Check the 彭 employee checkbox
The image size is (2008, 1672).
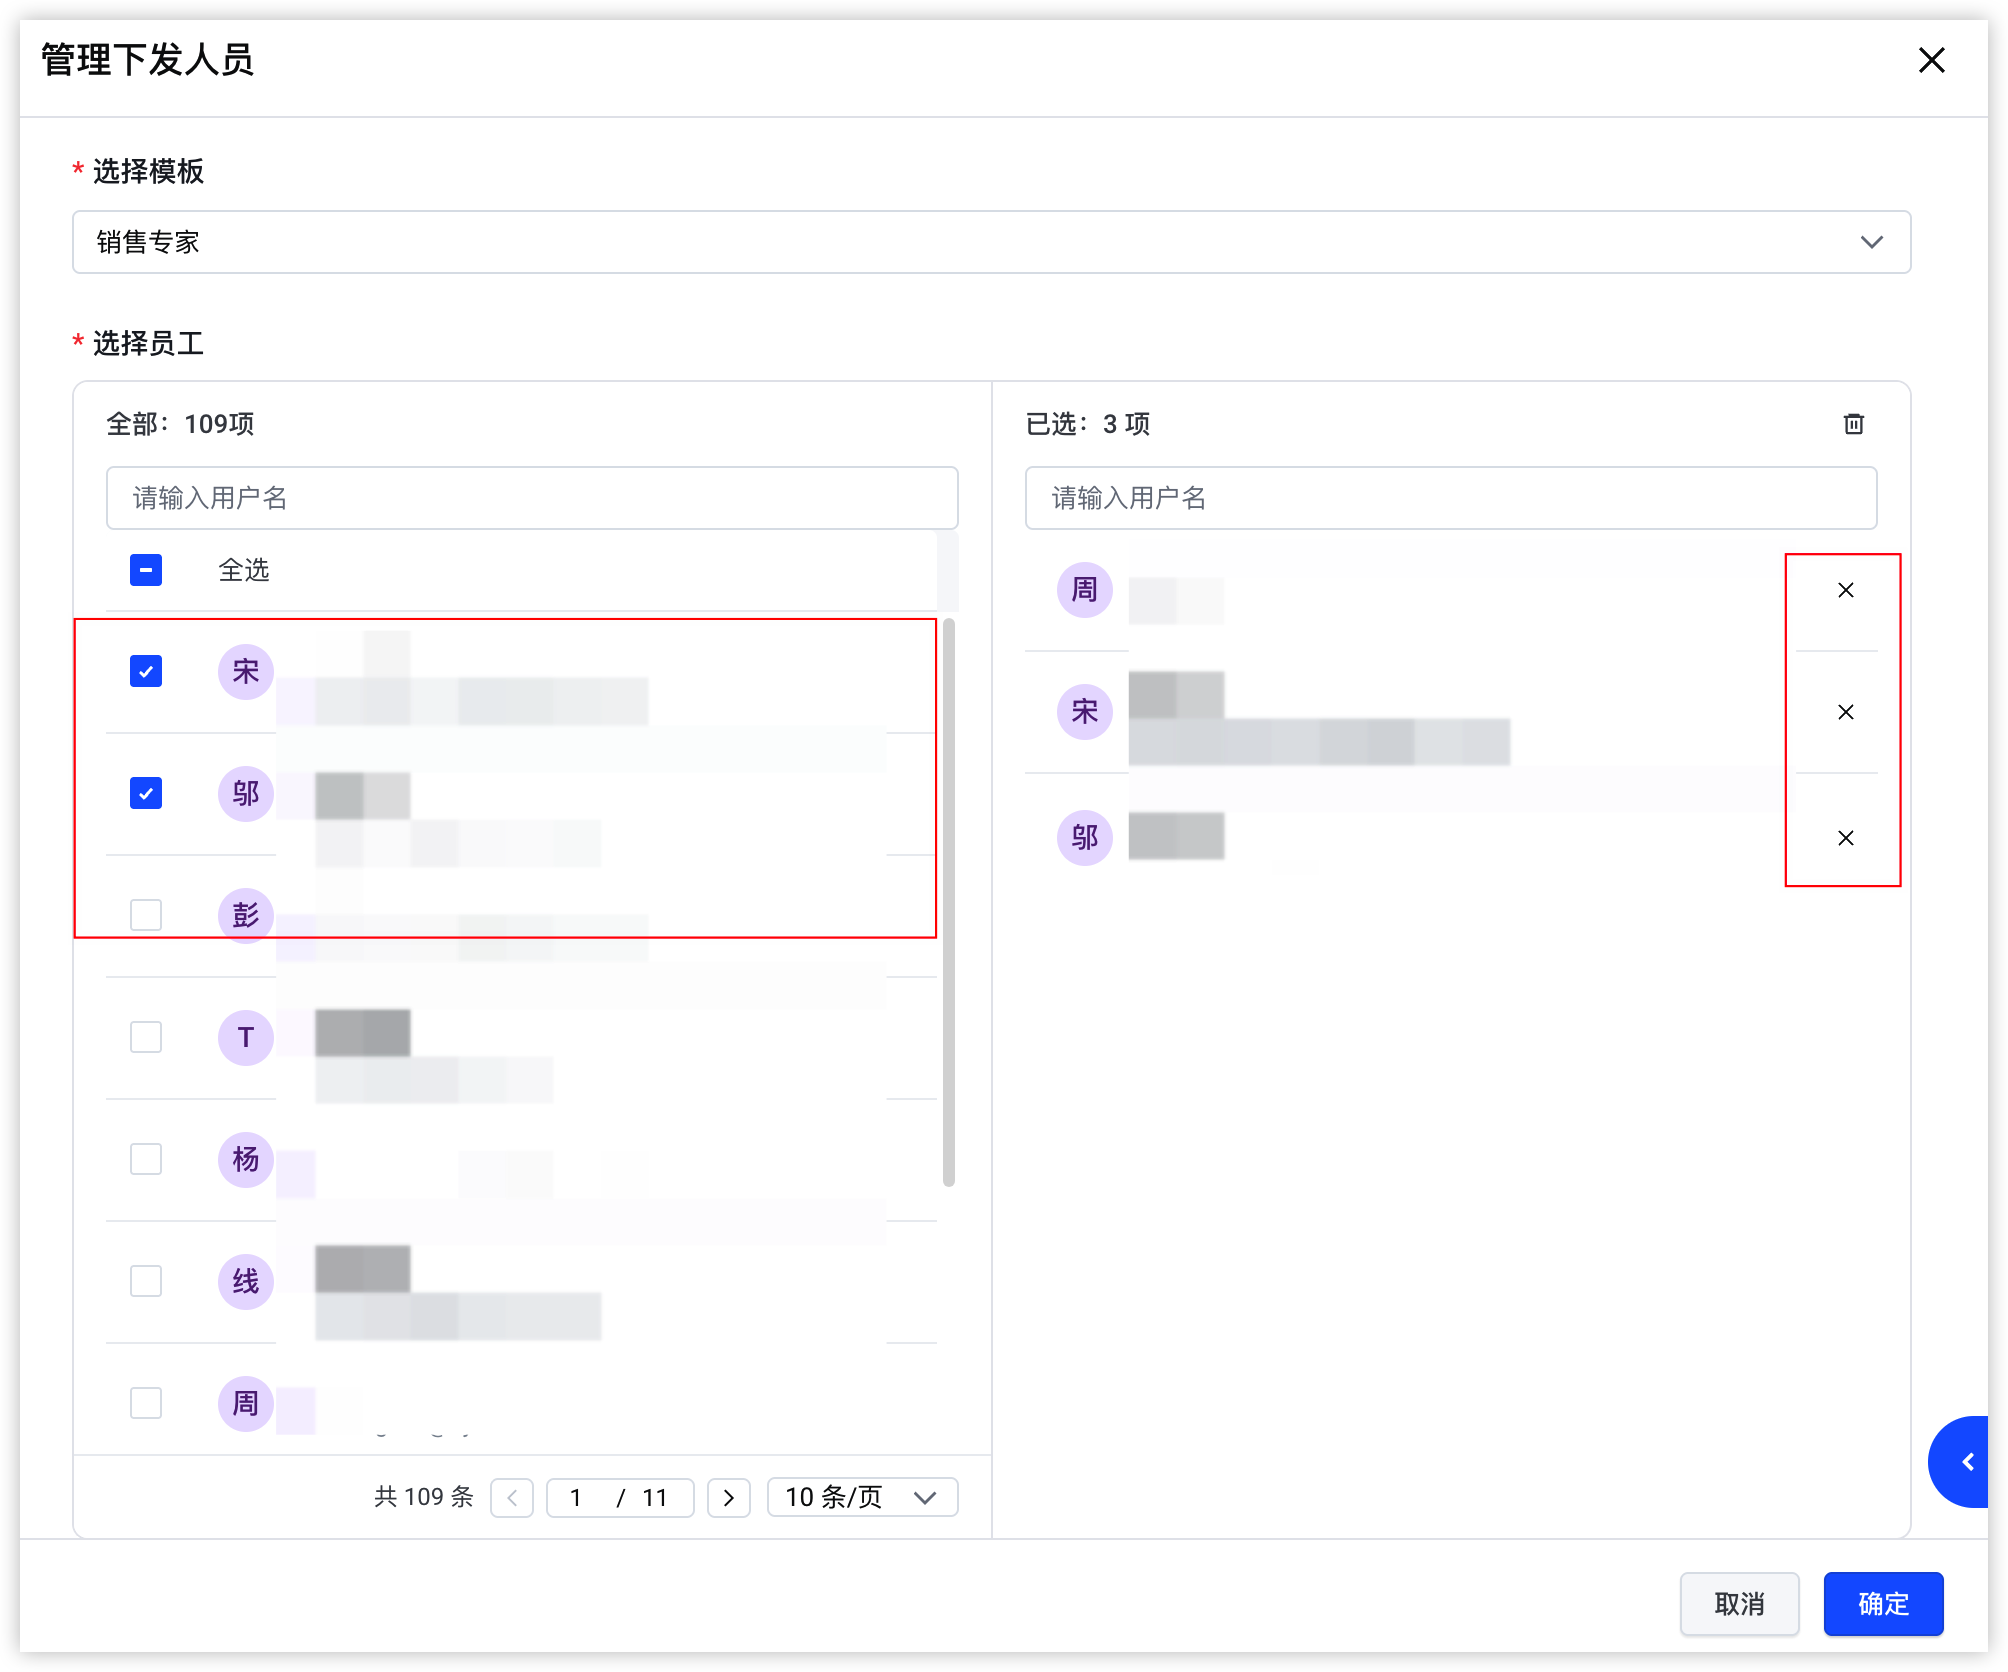146,914
